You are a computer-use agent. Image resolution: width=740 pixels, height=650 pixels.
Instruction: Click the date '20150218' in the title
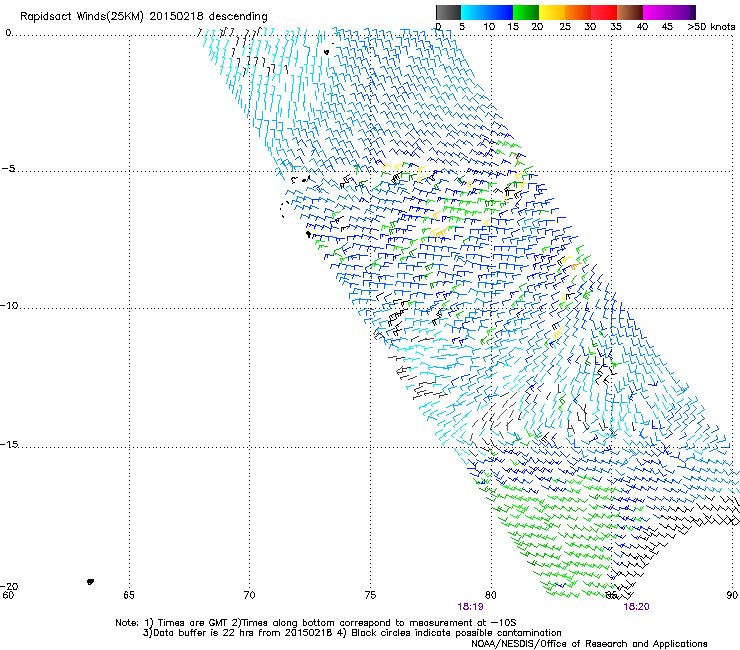[176, 16]
